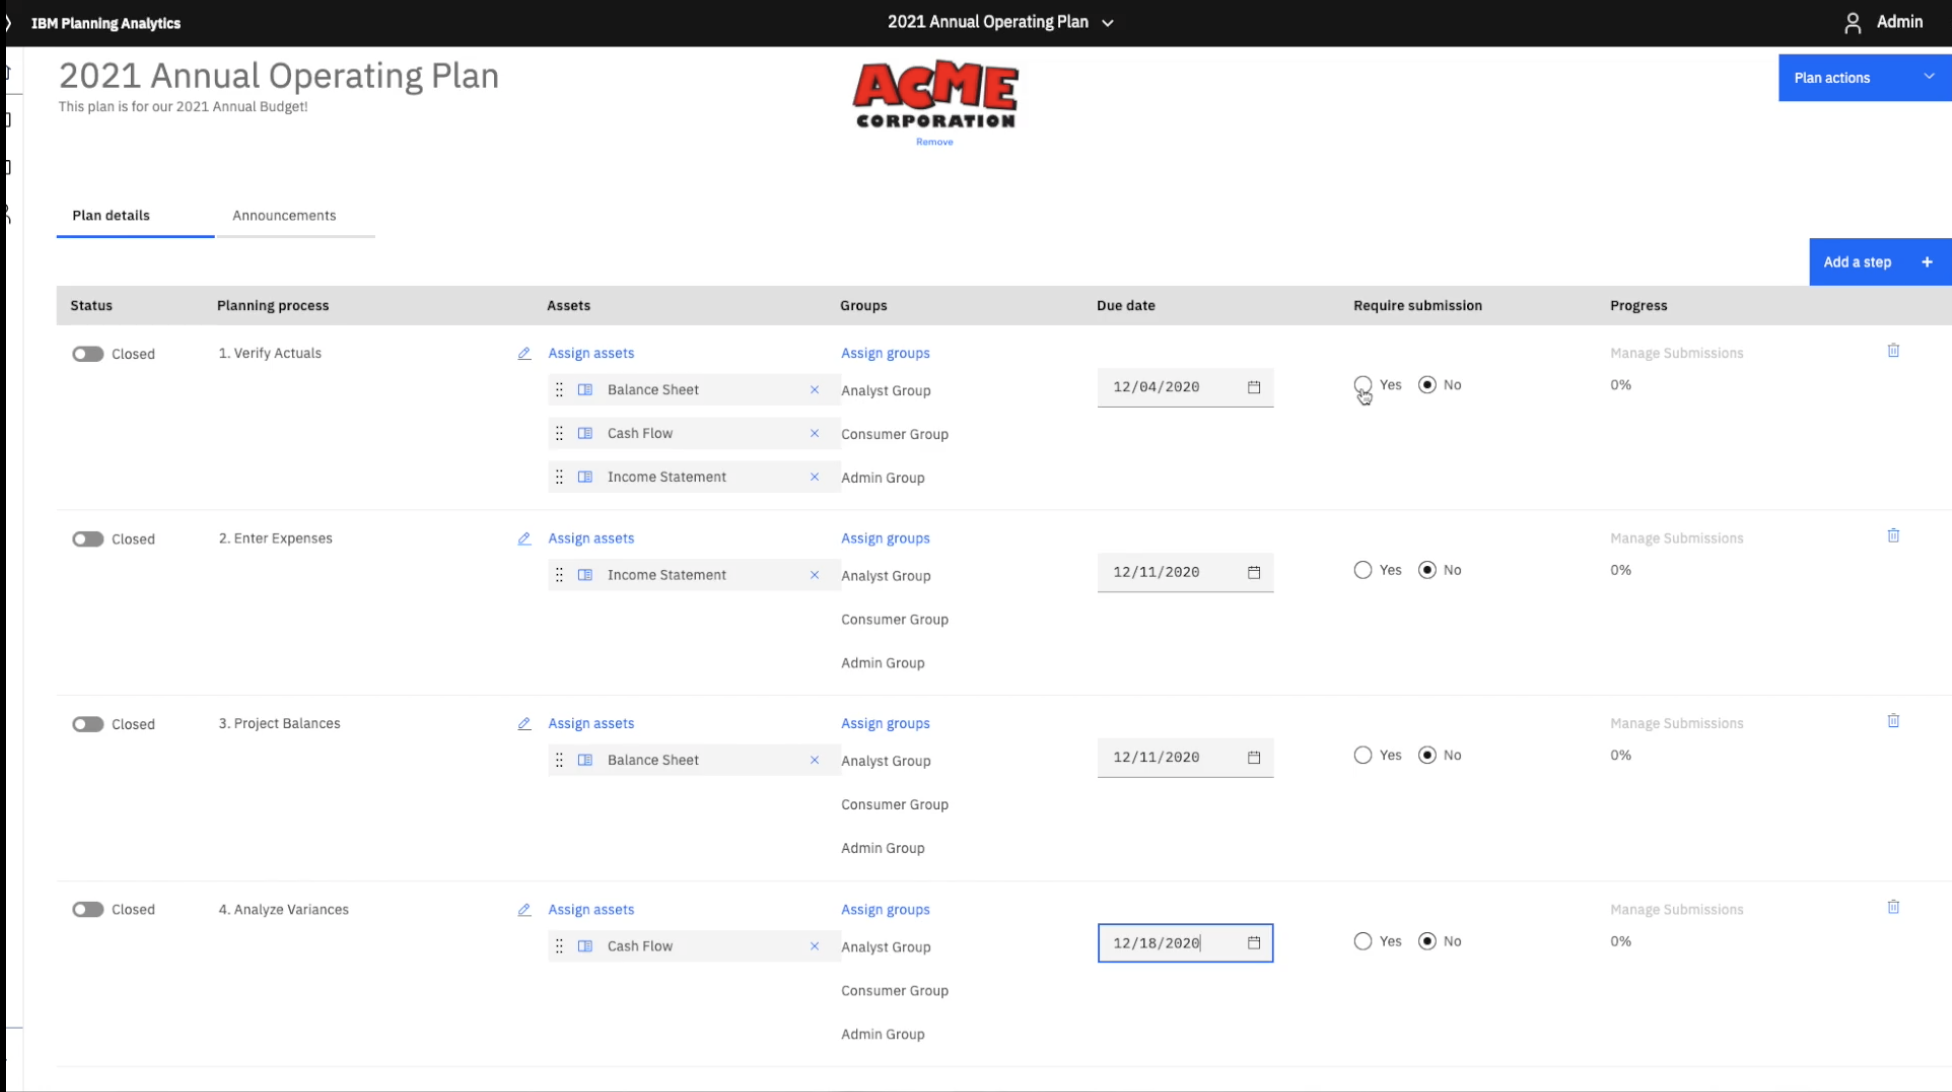
Task: Open the Plan actions dropdown
Action: tap(1862, 77)
